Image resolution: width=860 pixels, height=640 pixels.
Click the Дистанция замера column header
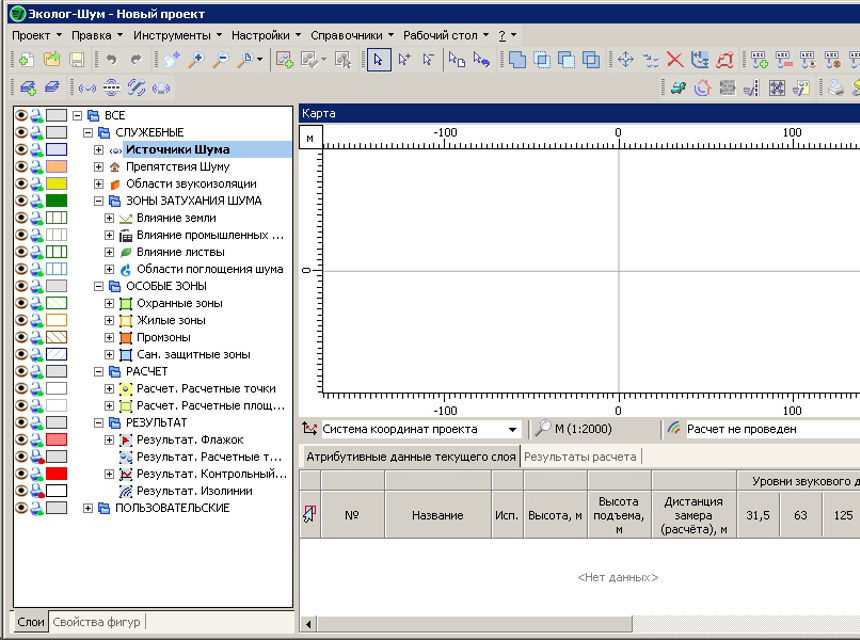click(x=694, y=515)
